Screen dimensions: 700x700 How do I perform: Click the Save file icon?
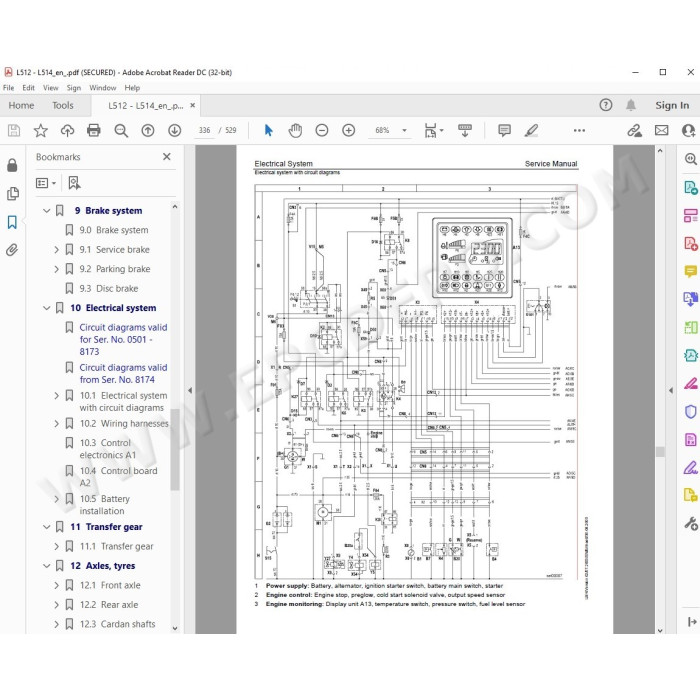(x=14, y=130)
